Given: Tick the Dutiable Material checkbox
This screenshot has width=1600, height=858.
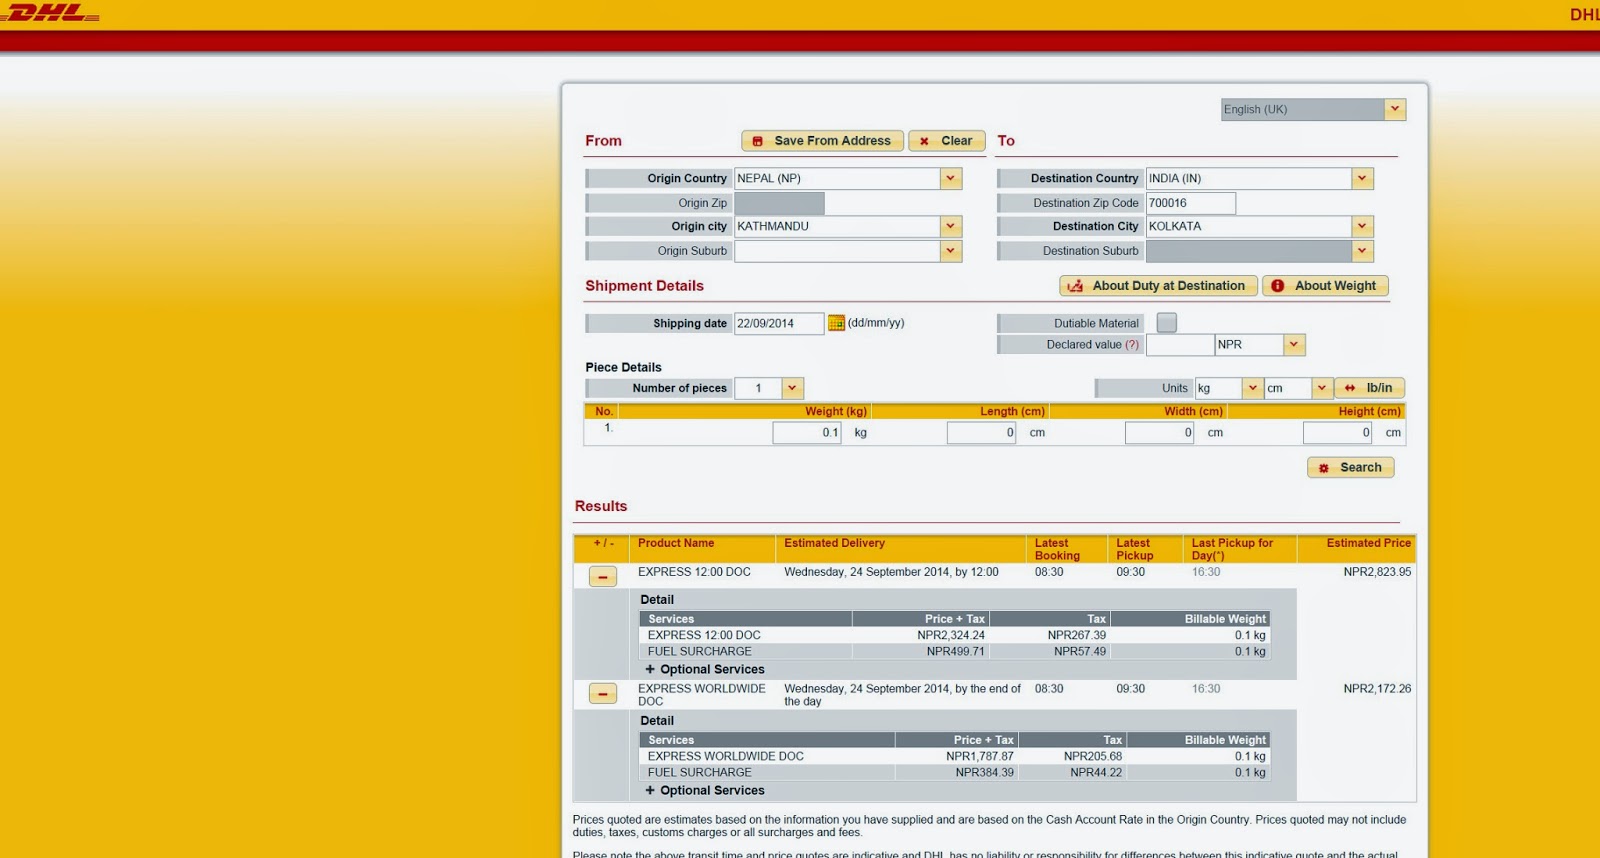Looking at the screenshot, I should (x=1166, y=322).
